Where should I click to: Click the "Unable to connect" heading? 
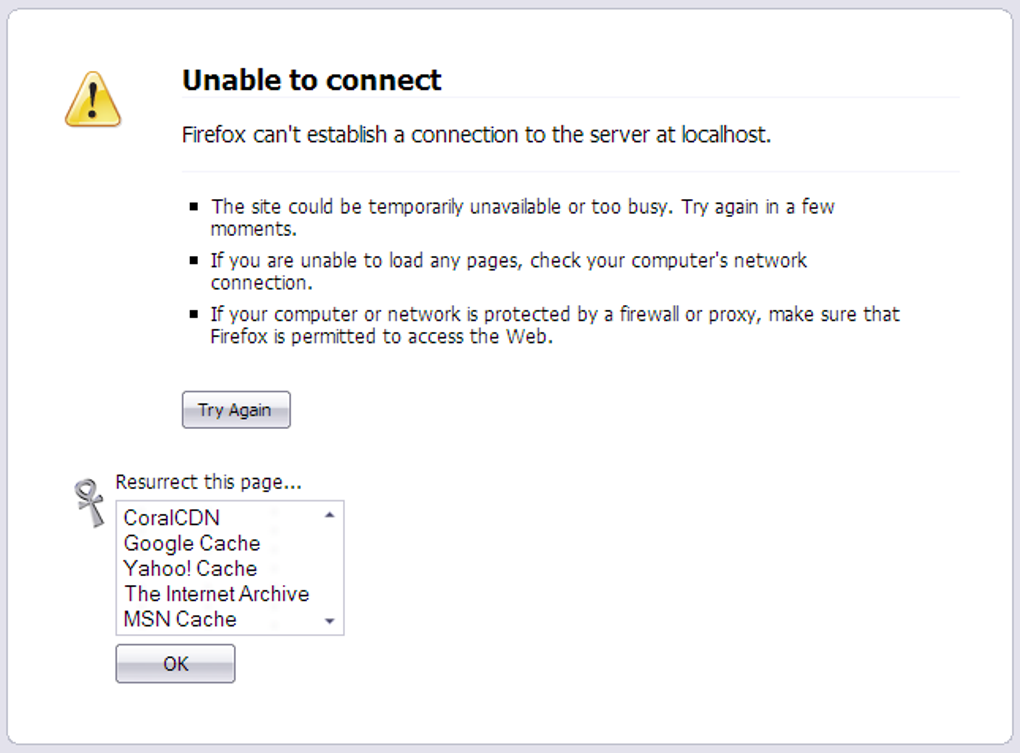[x=312, y=80]
